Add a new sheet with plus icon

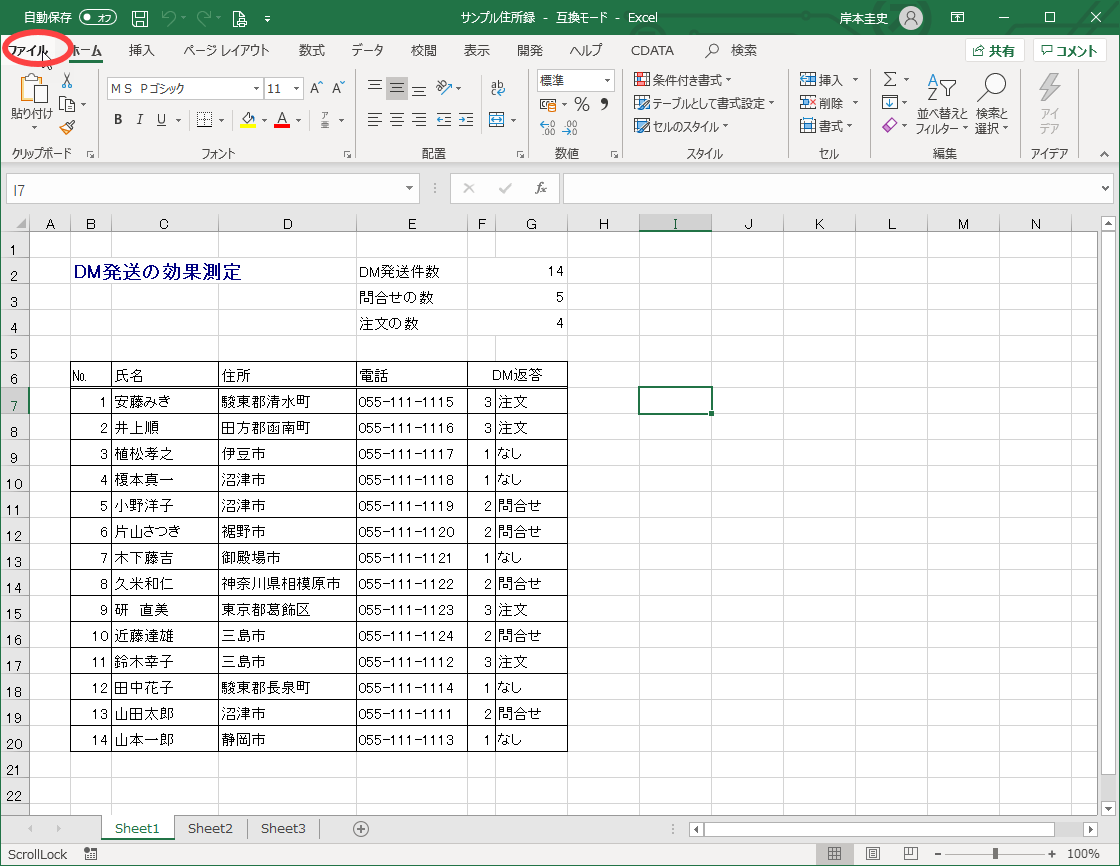[x=361, y=828]
